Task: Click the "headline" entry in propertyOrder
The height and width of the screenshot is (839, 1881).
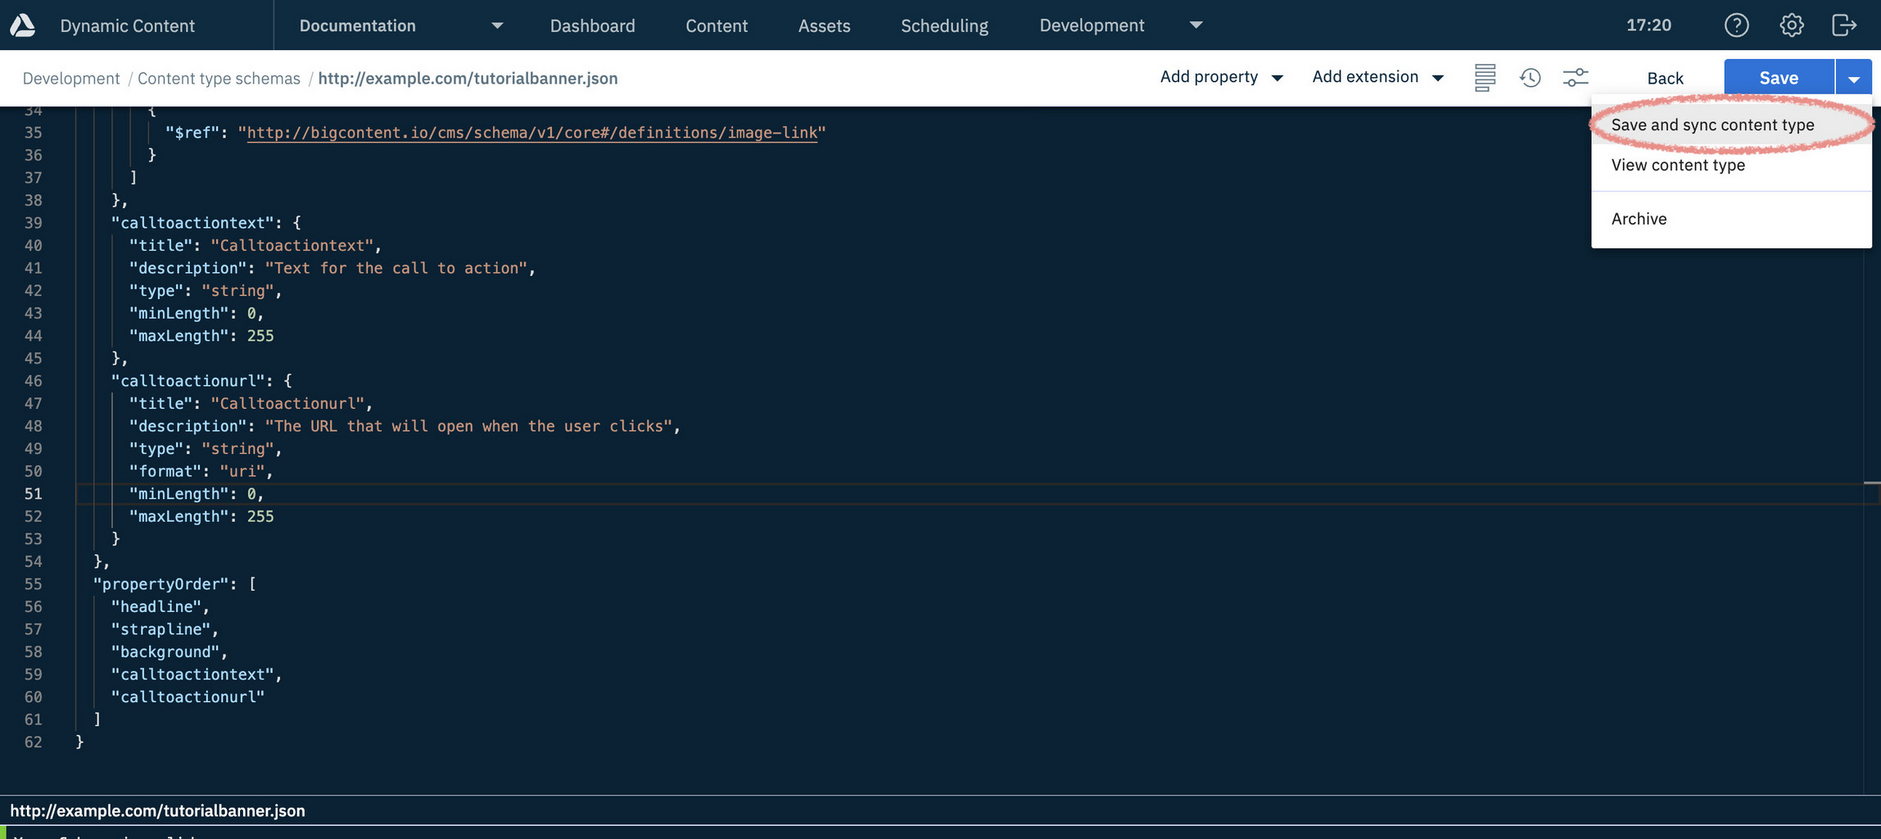Action: click(x=156, y=607)
